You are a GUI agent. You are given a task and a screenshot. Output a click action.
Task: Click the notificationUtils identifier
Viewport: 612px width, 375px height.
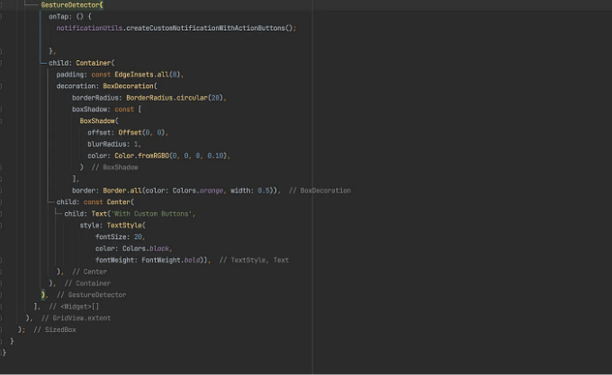[89, 28]
